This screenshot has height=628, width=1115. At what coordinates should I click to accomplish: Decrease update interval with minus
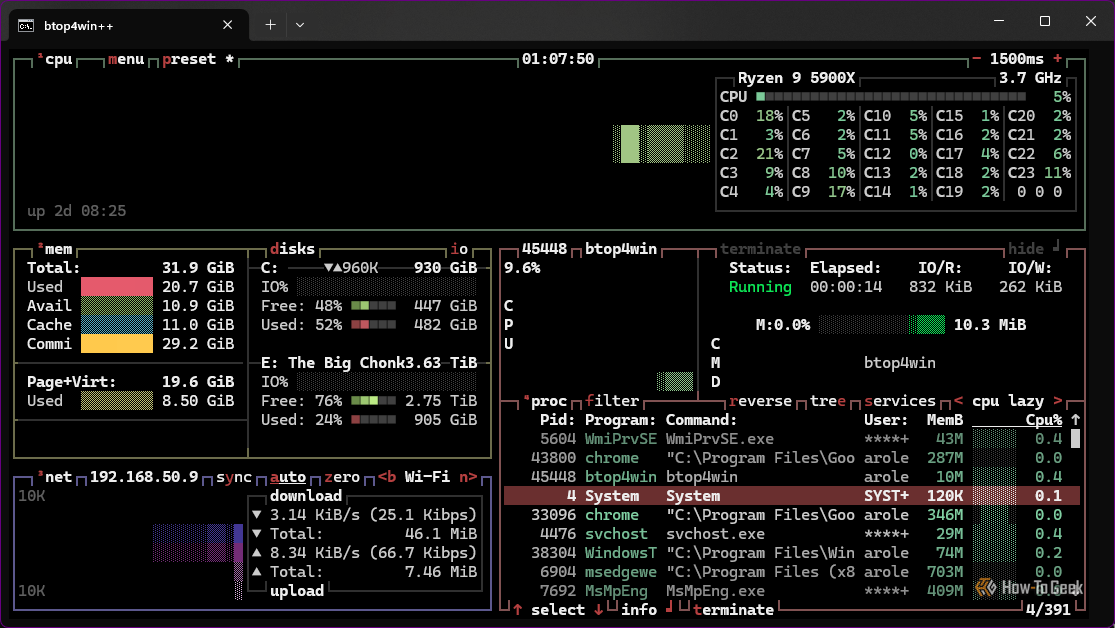976,58
